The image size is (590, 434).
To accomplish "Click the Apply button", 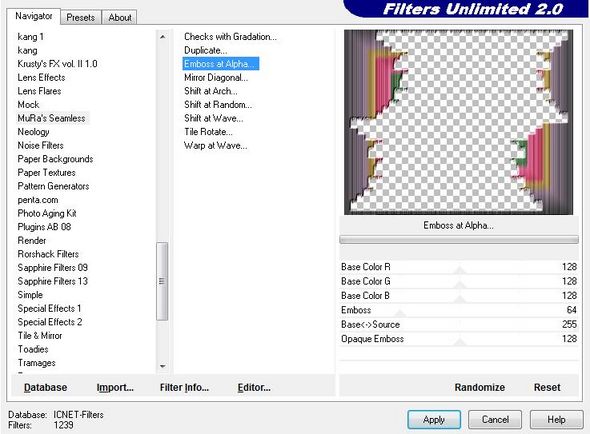I will coord(434,419).
